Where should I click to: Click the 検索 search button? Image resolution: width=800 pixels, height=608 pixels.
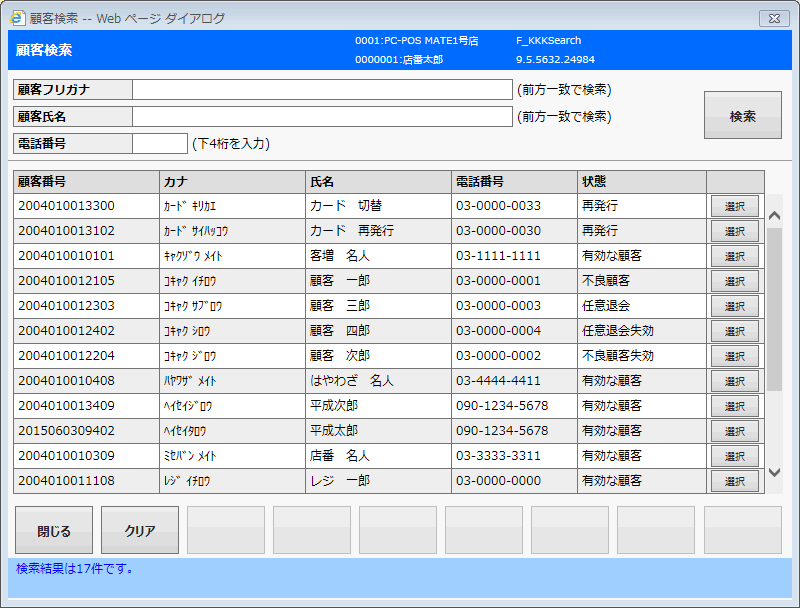pos(742,115)
